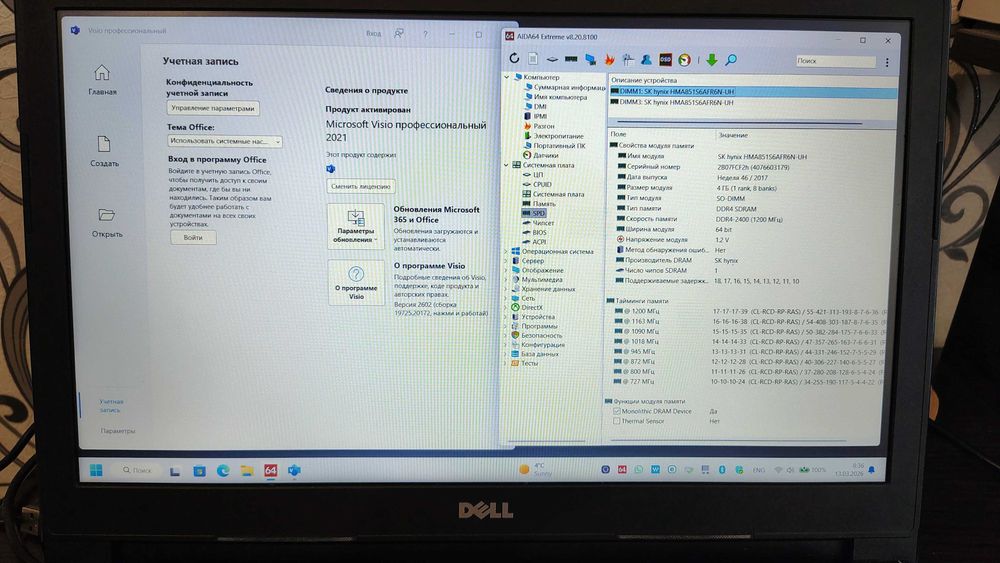The width and height of the screenshot is (1000, 563).
Task: Open Параметры обновления dropdown button in Visio
Action: point(355,226)
